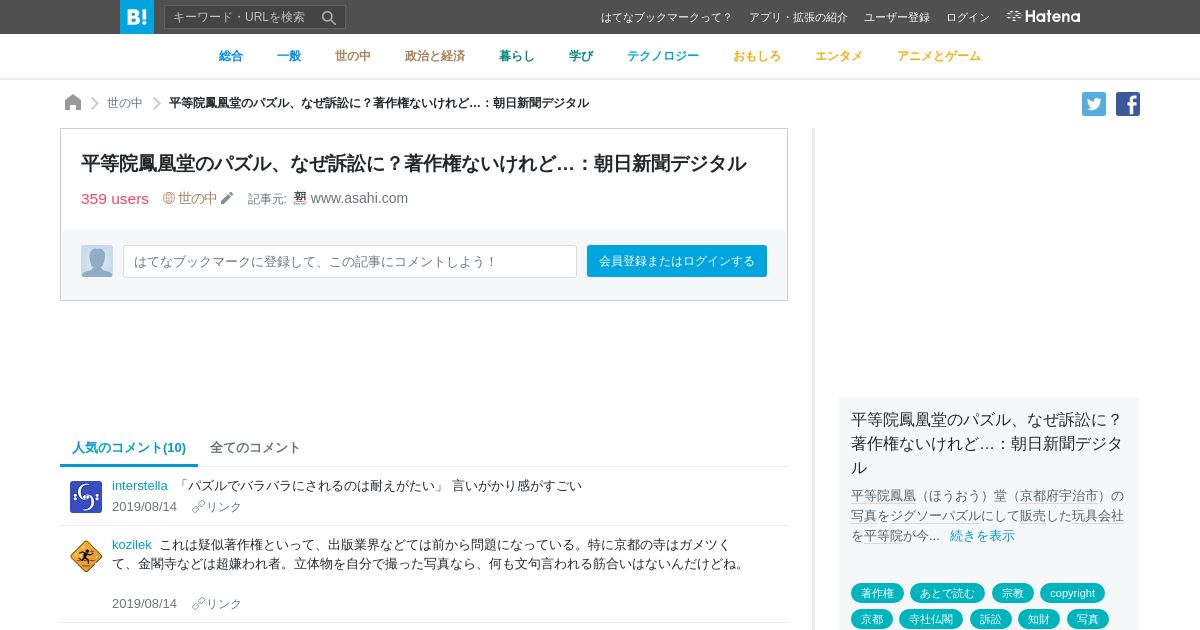1200x630 pixels.
Task: Click ログイン link in header
Action: [x=968, y=17]
